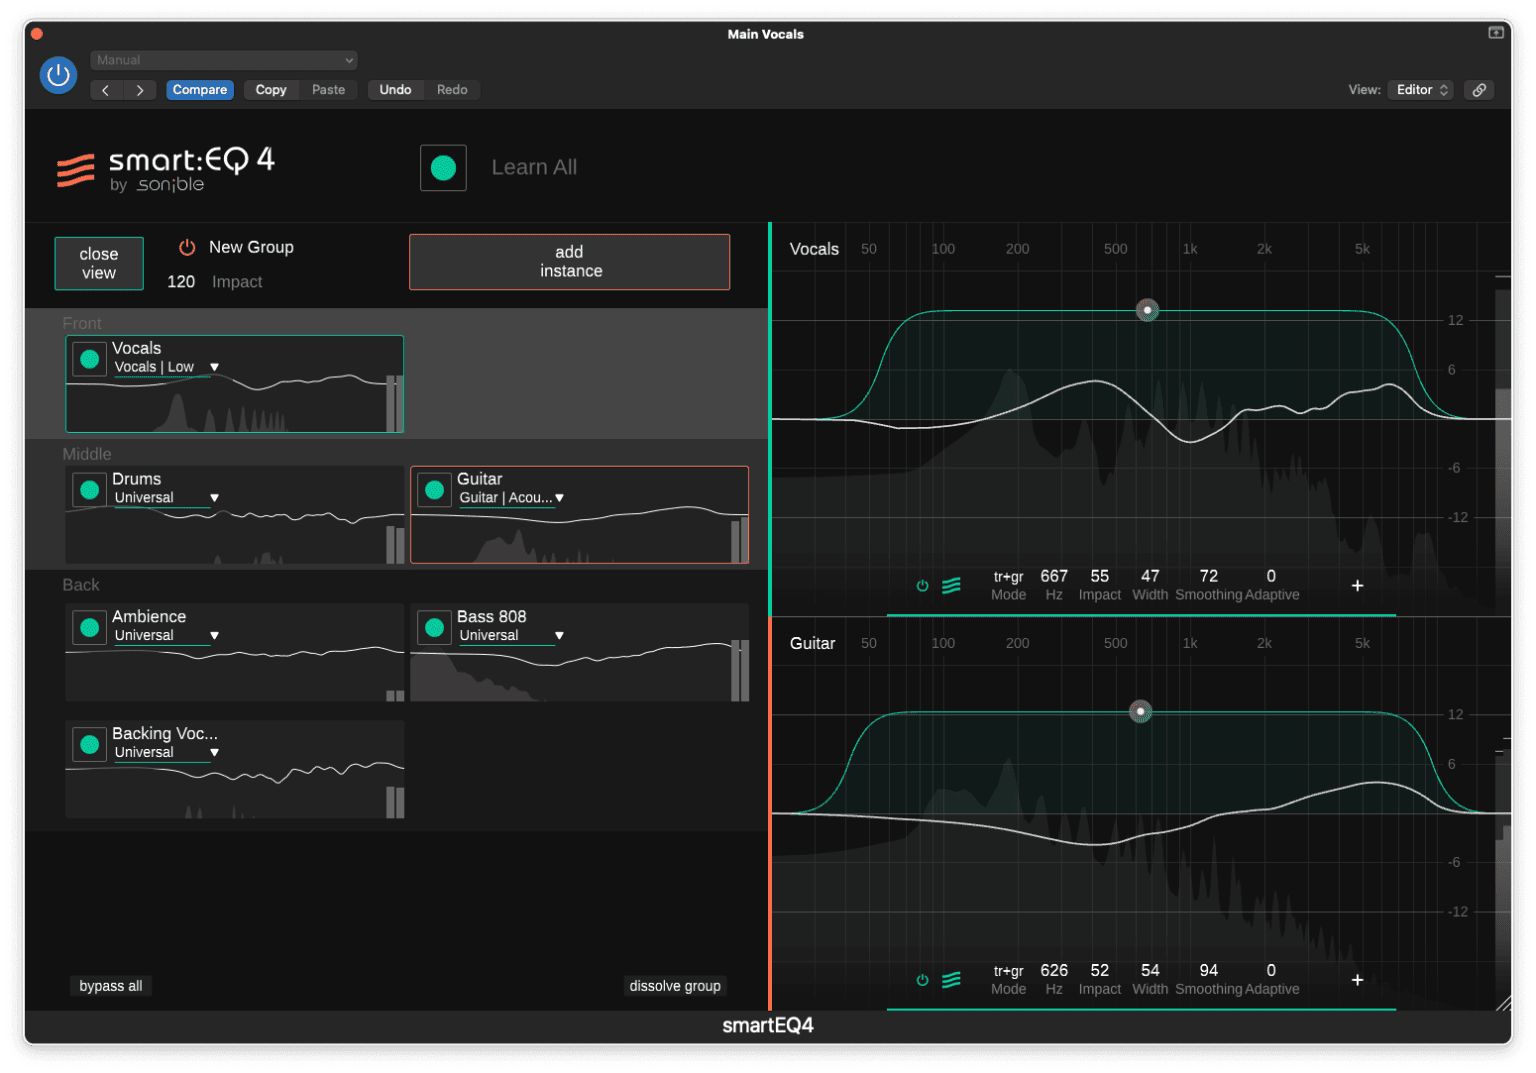This screenshot has height=1073, width=1536.
Task: Click dissolve group at the bottom
Action: click(674, 986)
